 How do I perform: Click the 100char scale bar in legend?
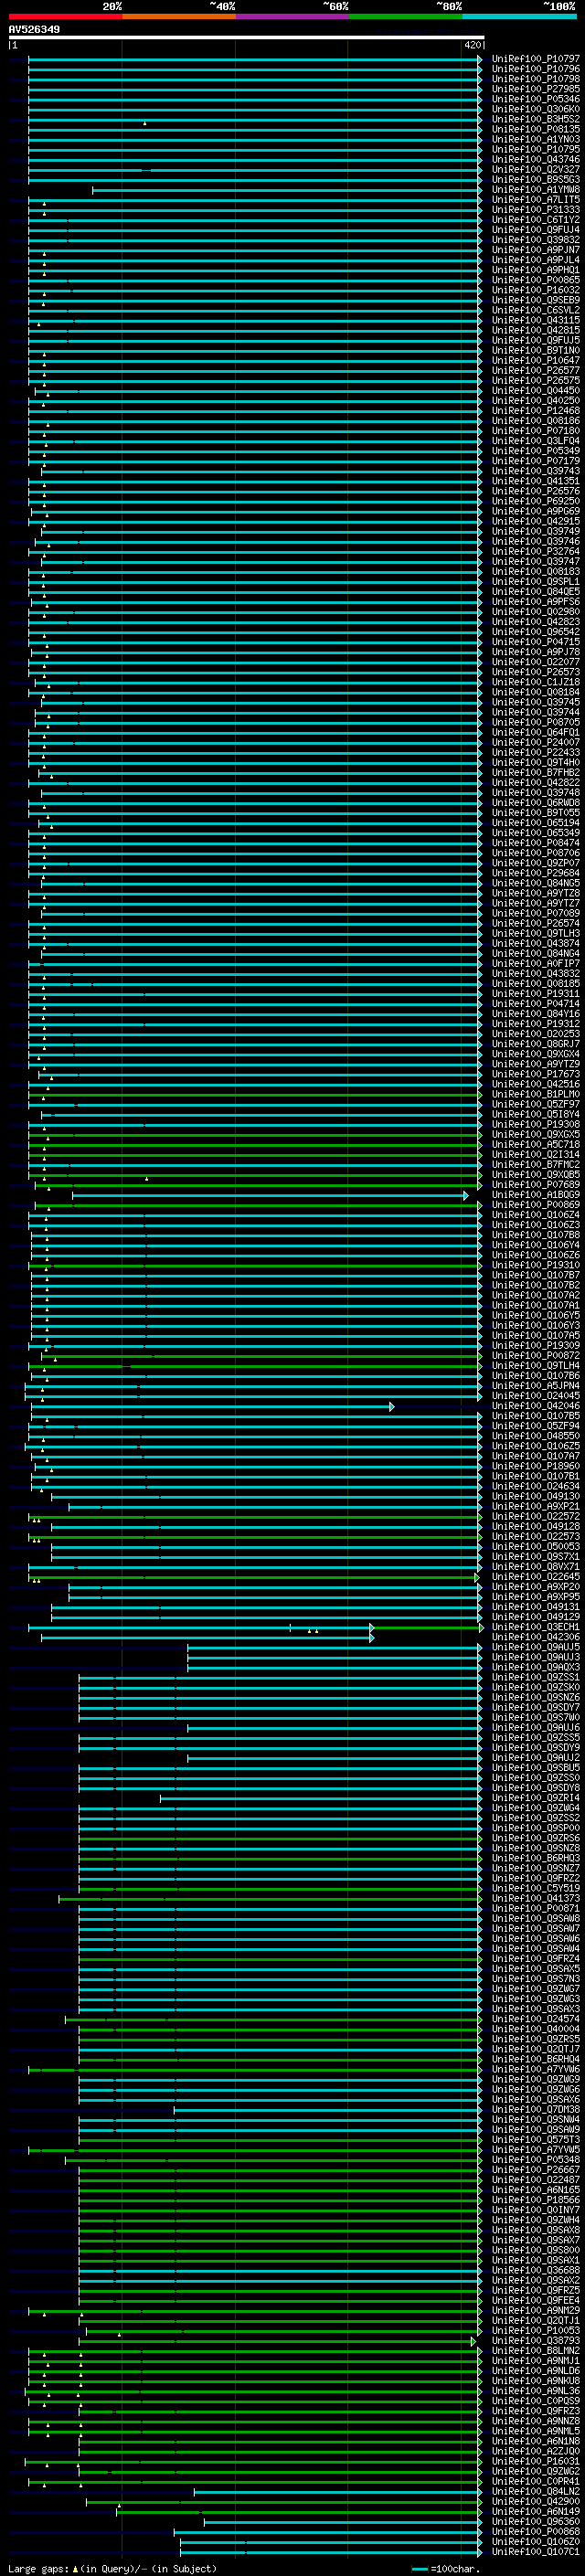point(420,2569)
